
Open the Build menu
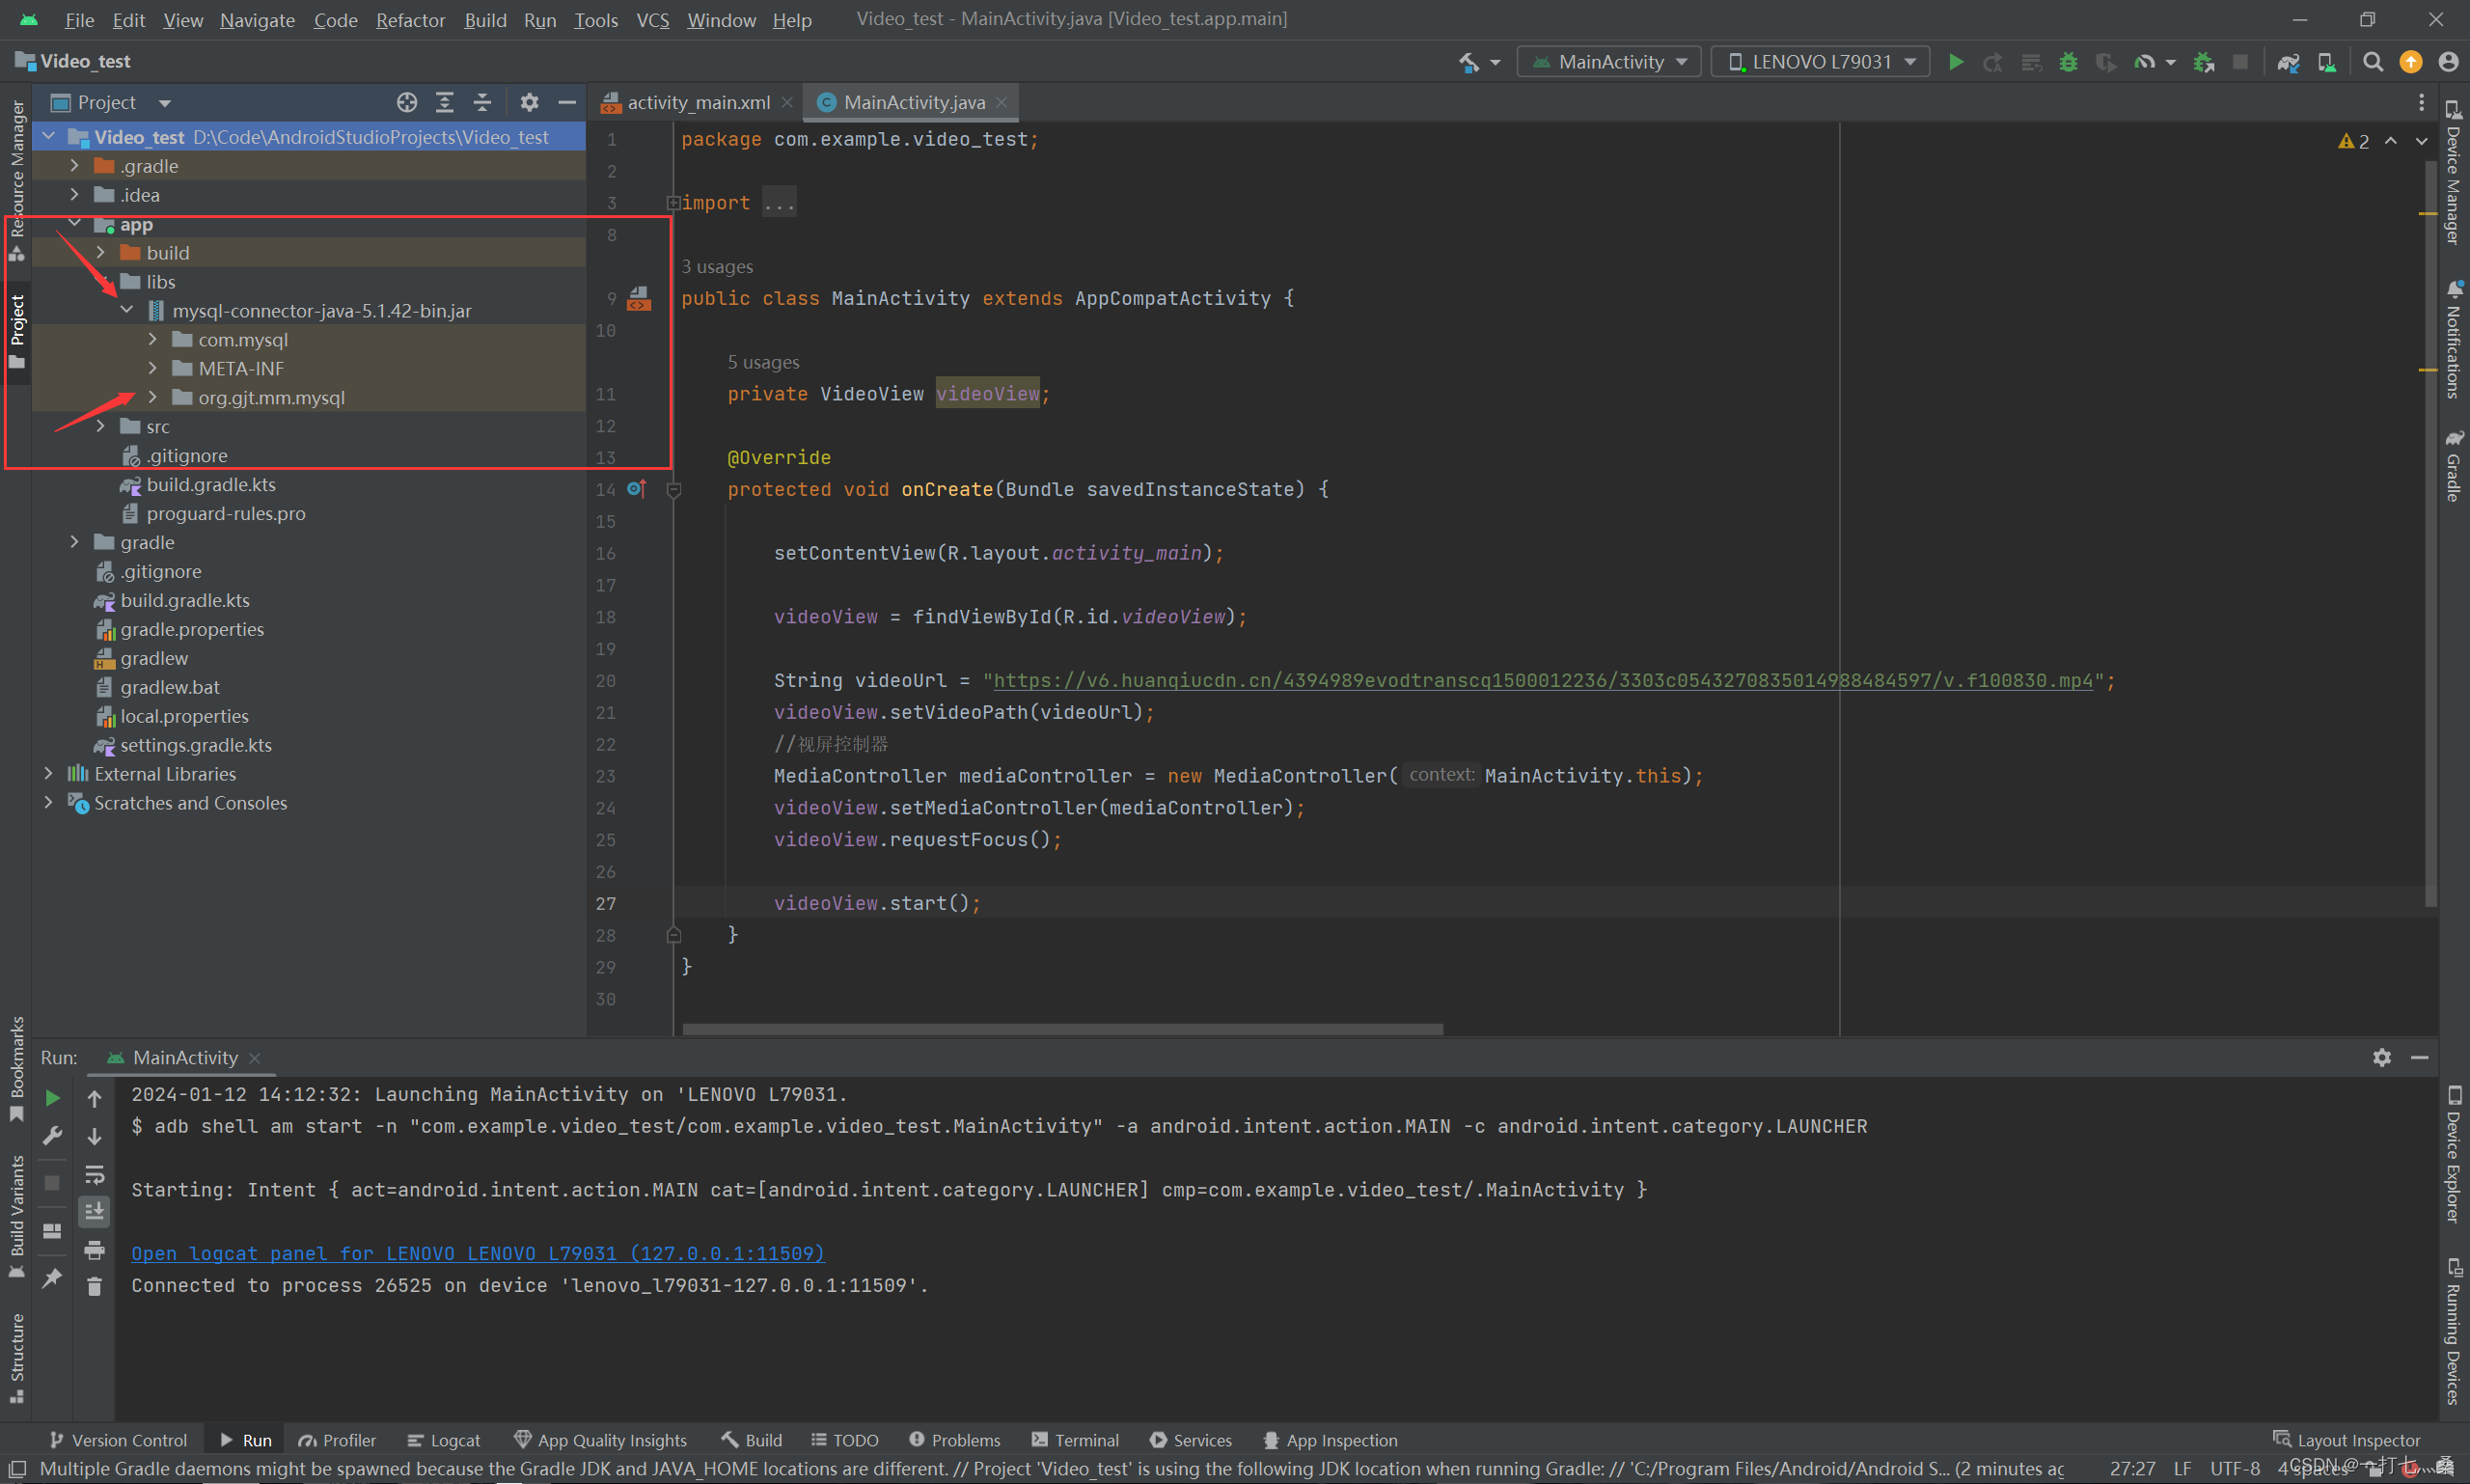485,20
